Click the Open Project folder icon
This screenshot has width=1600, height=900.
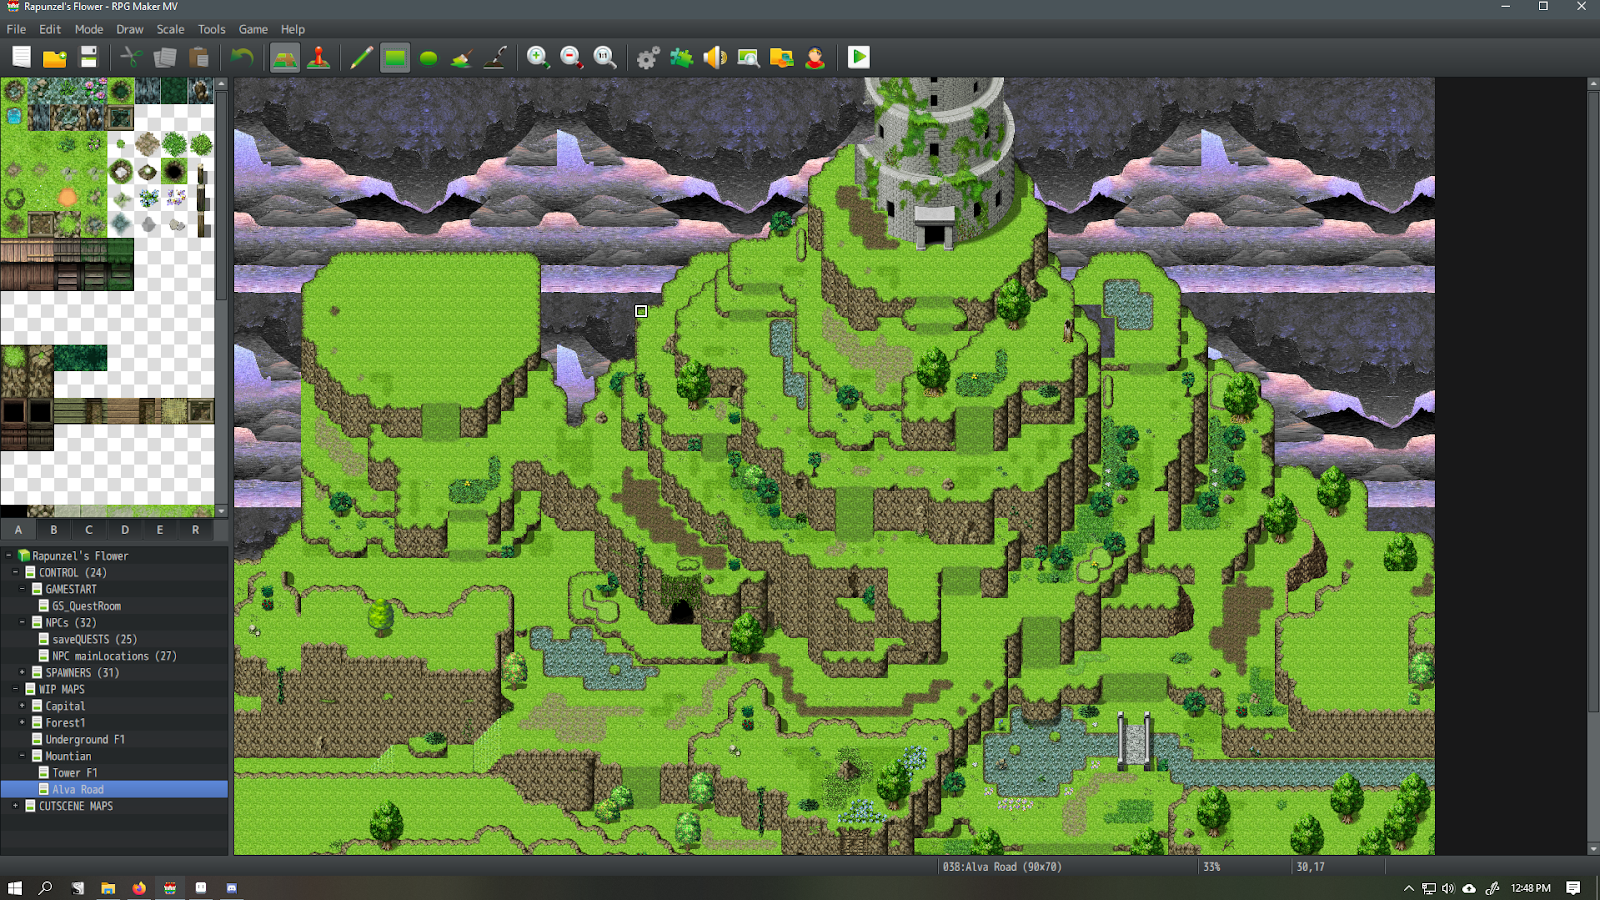click(x=55, y=57)
